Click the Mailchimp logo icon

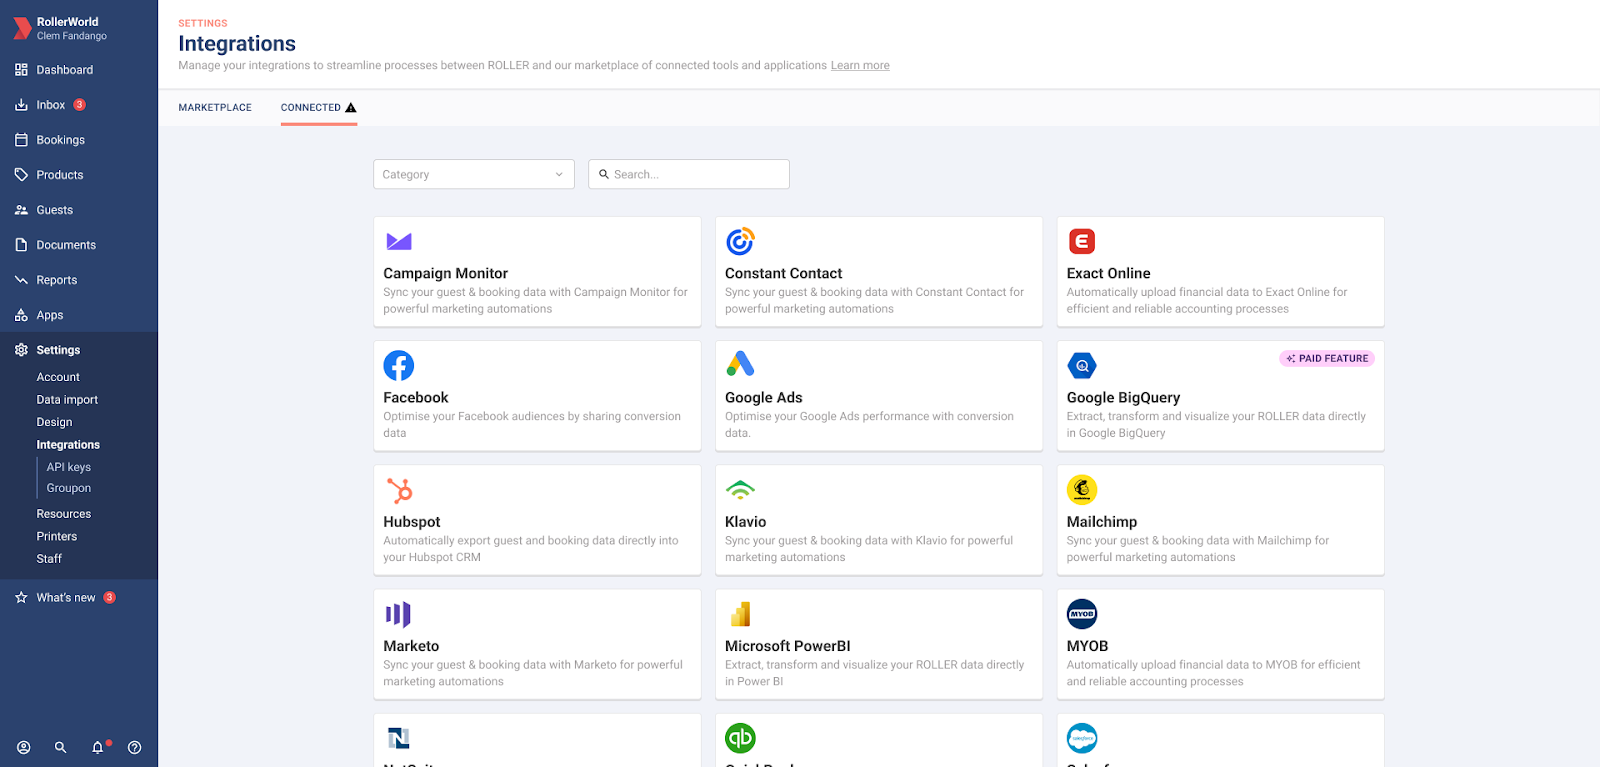point(1082,490)
